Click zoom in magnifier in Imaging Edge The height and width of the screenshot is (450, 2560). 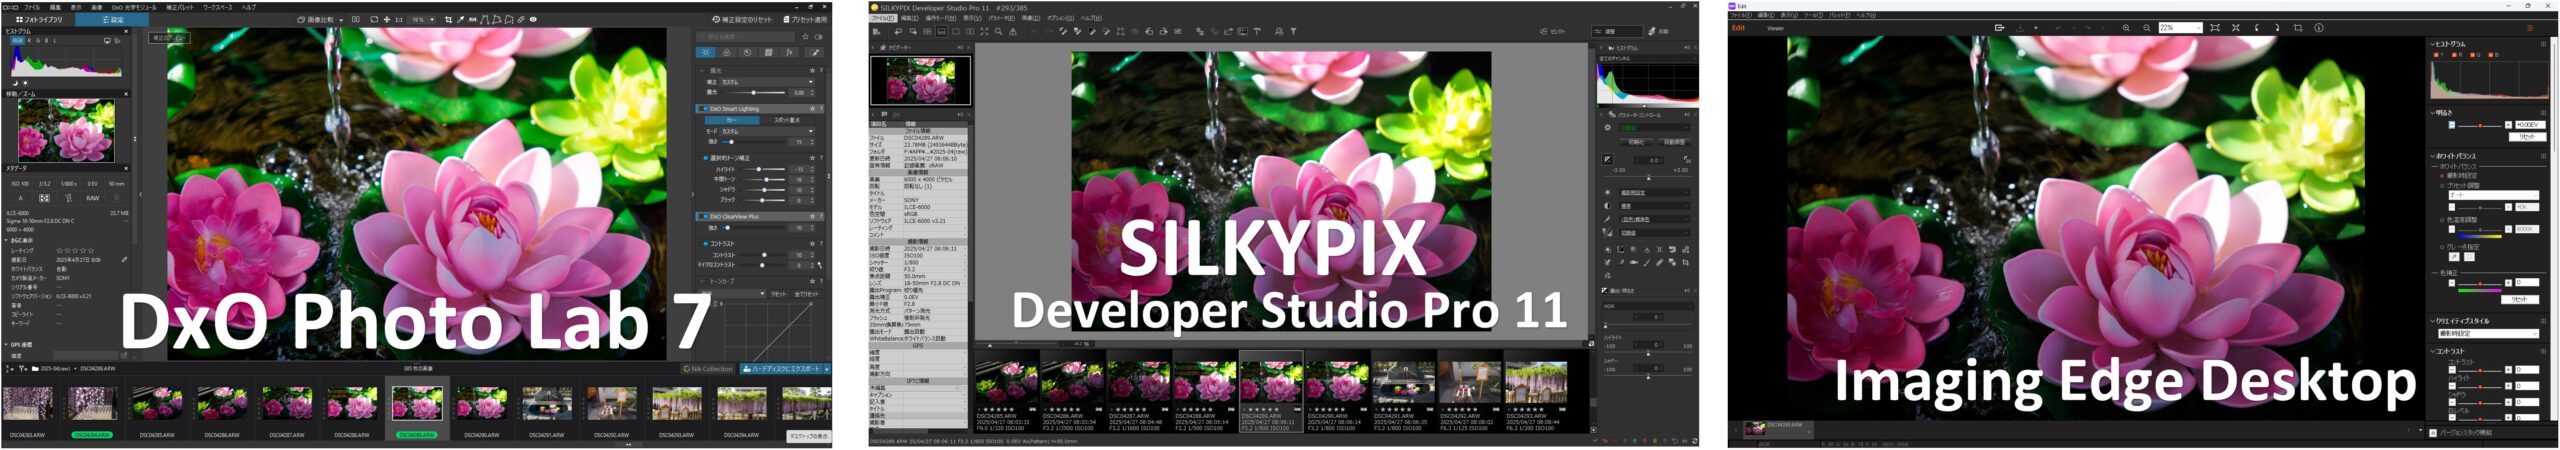[x=2126, y=28]
